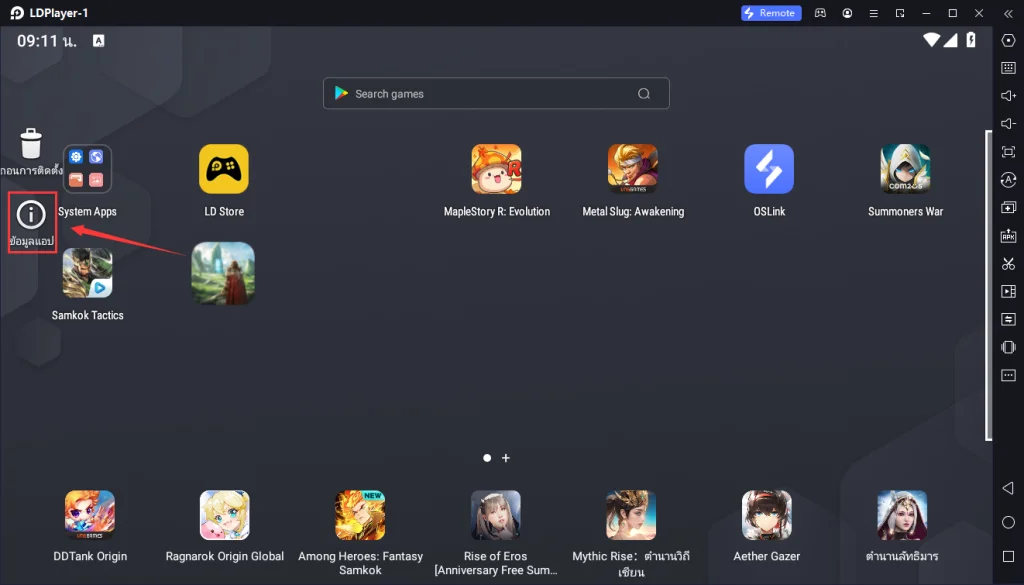
Task: Launch DDTank Origin
Action: [90, 515]
